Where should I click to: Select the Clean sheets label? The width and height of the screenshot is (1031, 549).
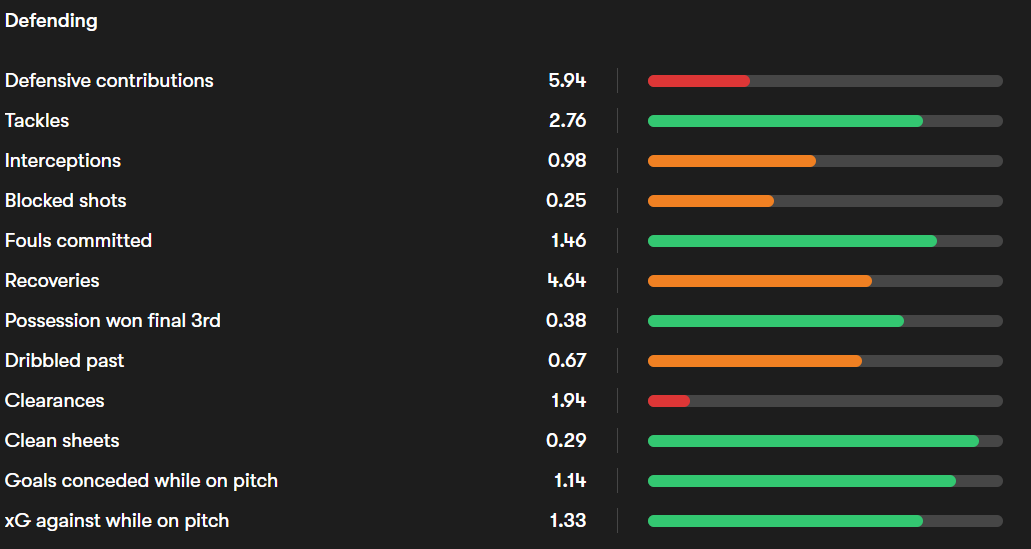62,441
